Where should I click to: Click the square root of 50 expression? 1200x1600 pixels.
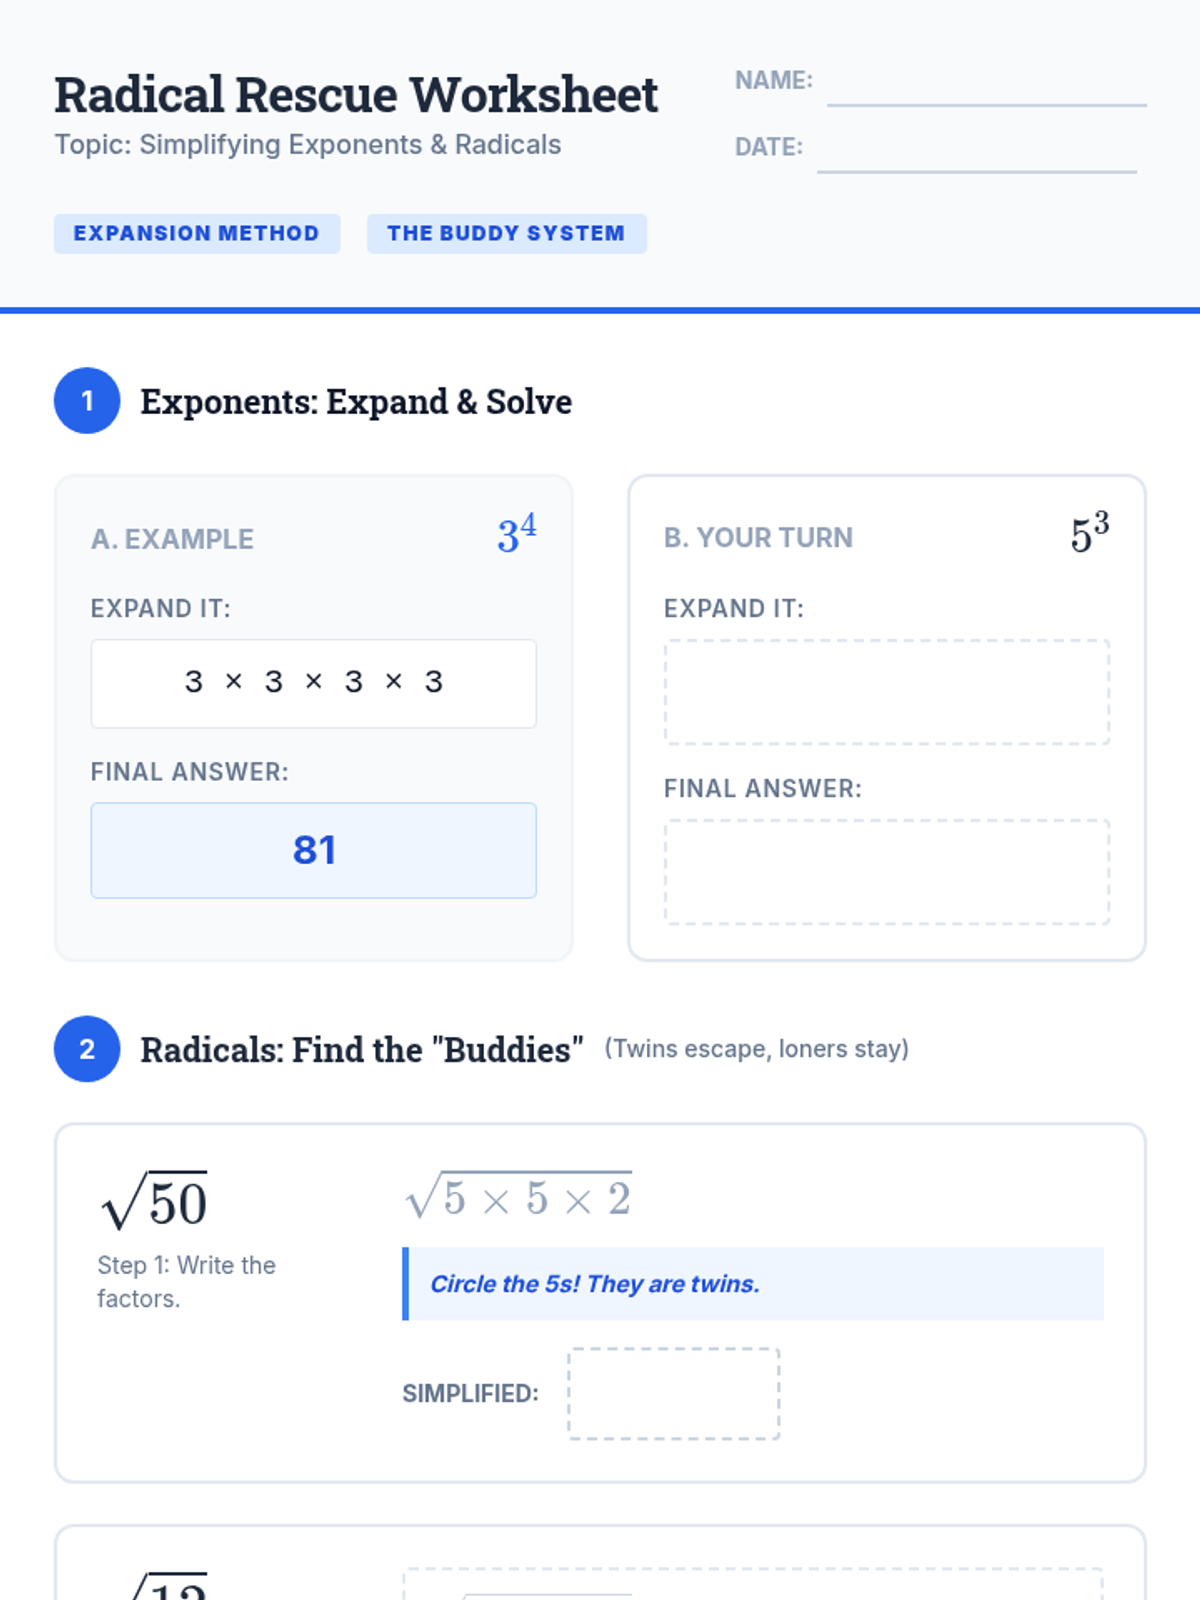pos(154,1200)
